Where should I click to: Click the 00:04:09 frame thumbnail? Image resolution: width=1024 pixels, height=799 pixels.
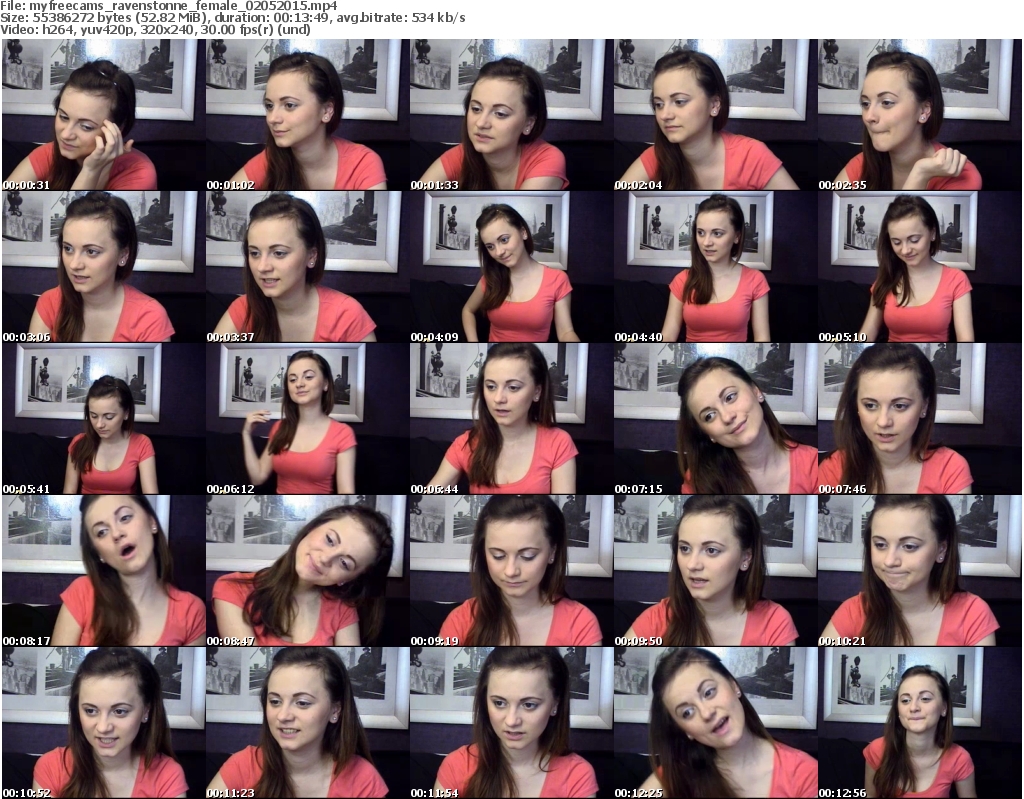(511, 267)
